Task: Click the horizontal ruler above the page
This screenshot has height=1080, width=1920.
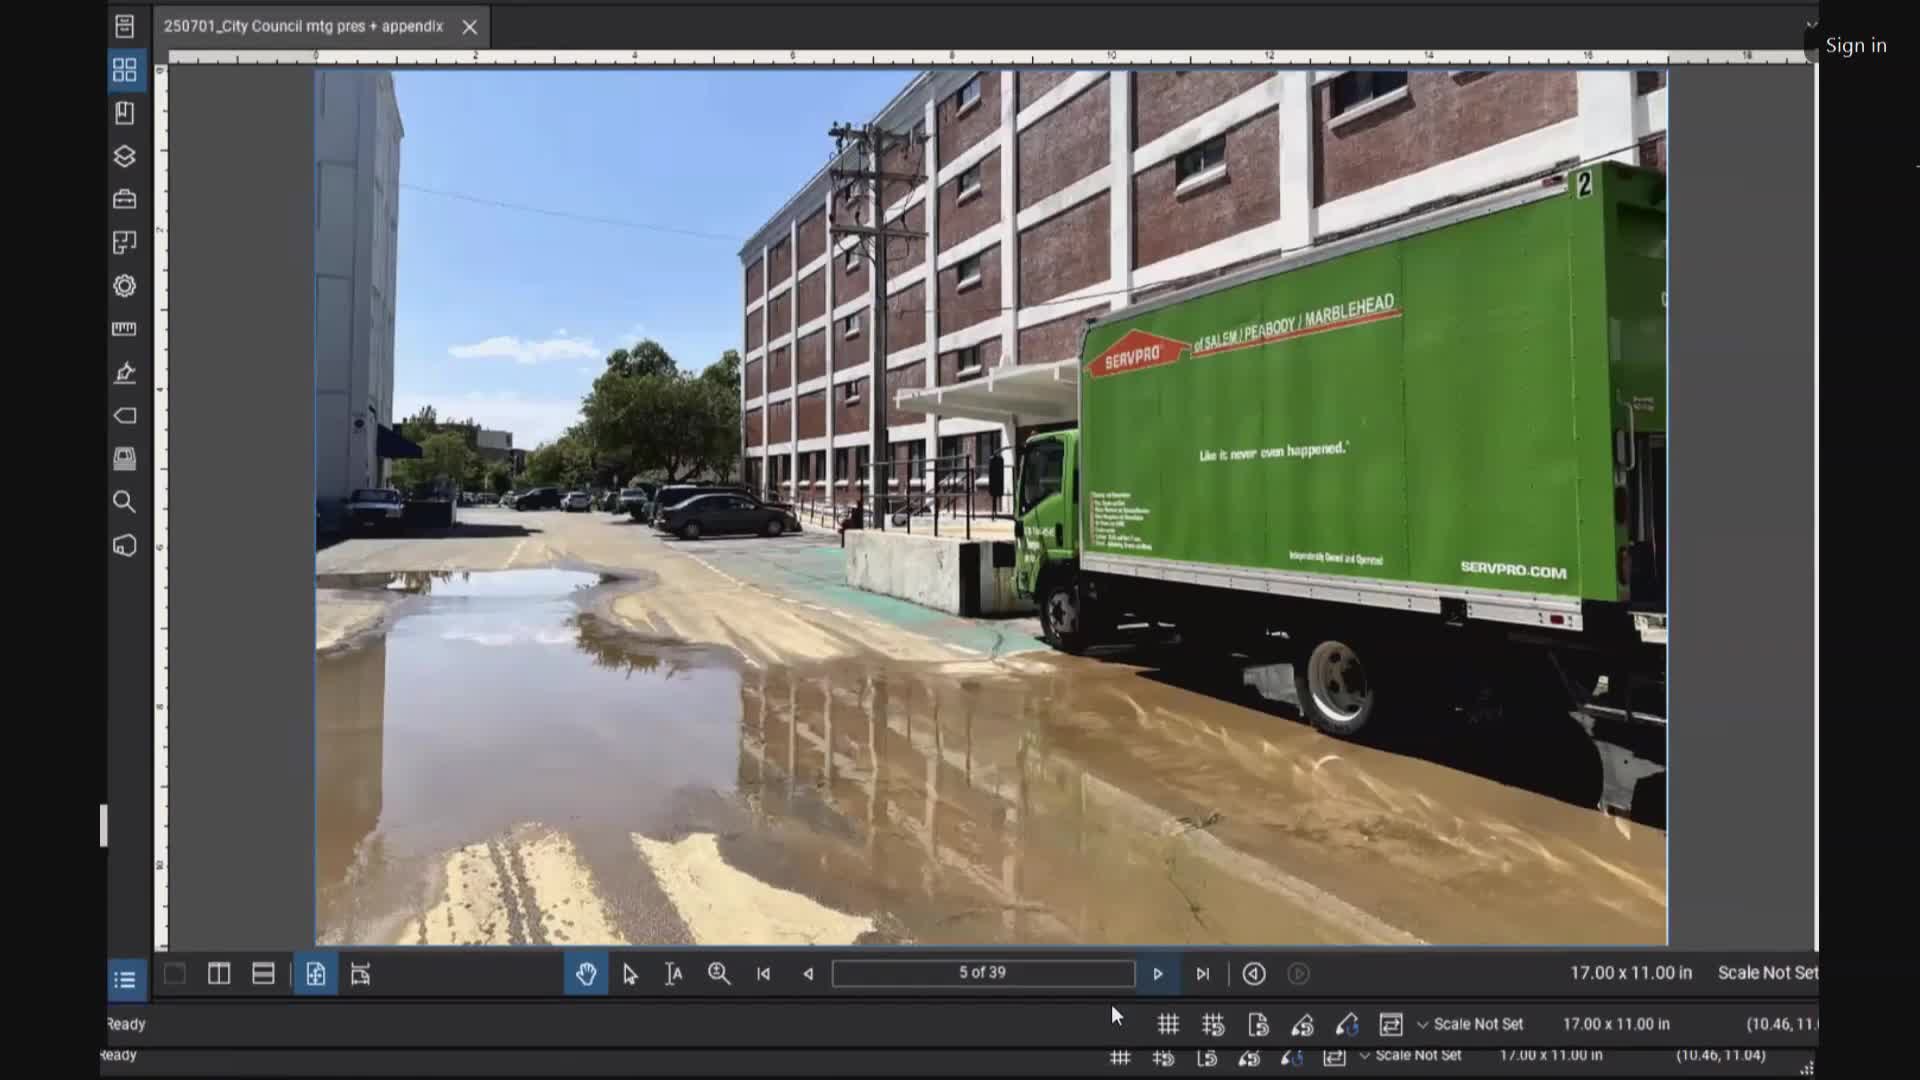Action: 990,57
